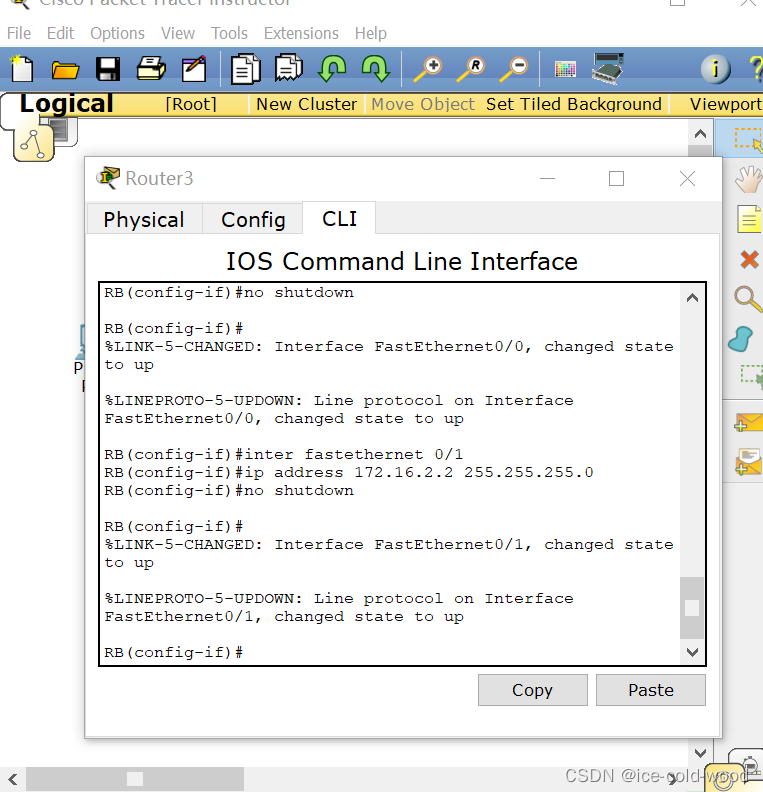
Task: Save the project with floppy disk icon
Action: [108, 69]
